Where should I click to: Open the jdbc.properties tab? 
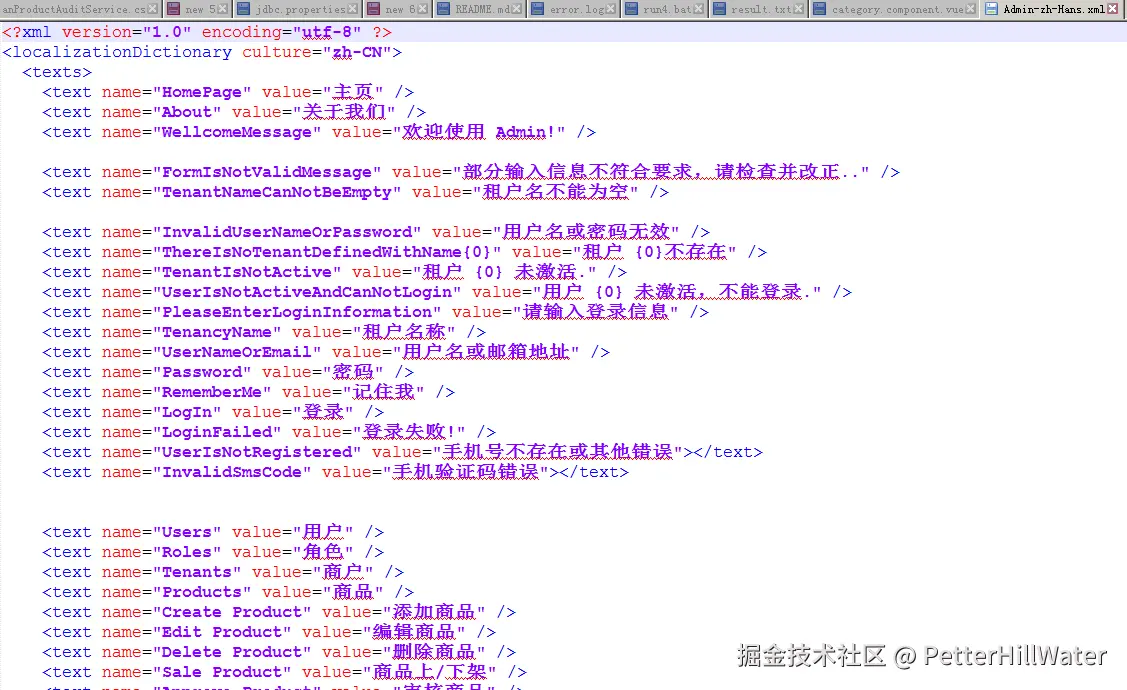pyautogui.click(x=298, y=9)
